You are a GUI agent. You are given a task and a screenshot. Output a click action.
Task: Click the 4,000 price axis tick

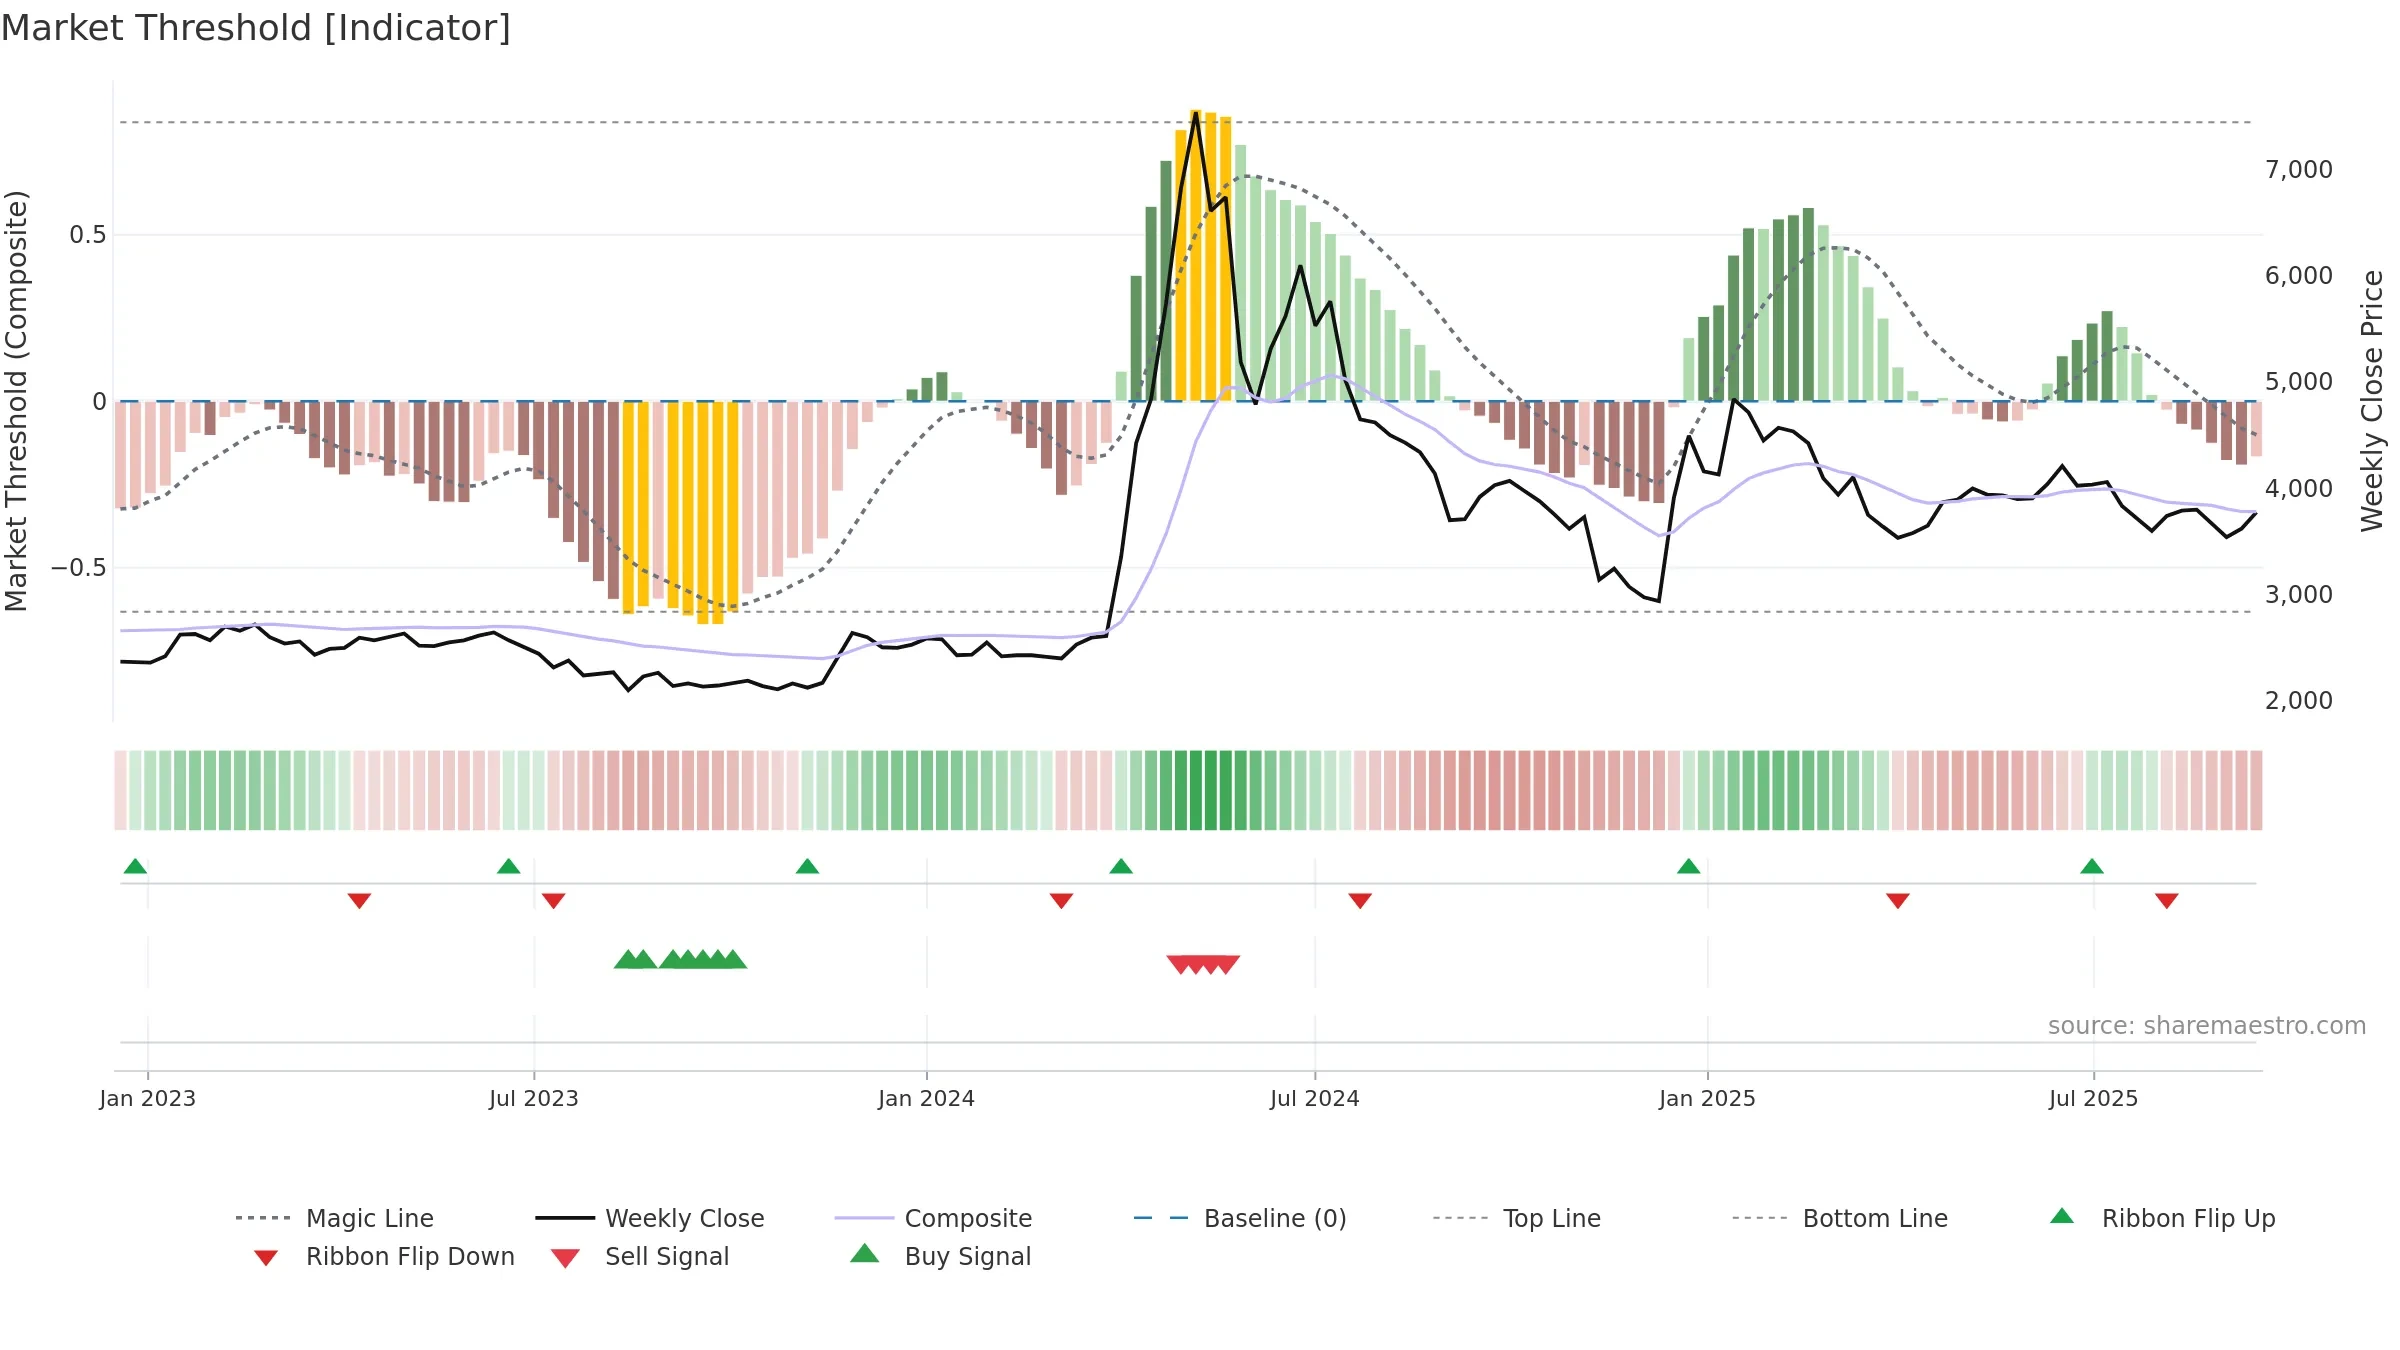pos(2299,488)
